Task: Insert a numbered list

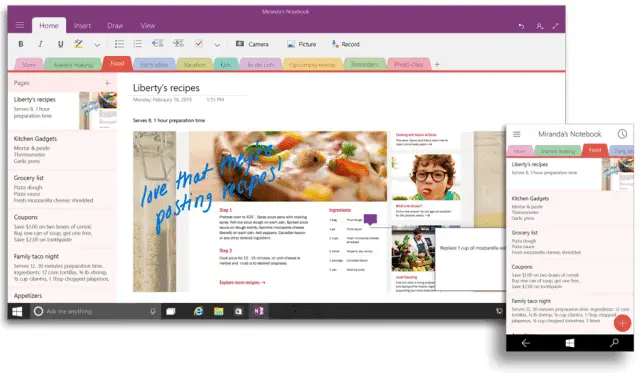Action: click(x=138, y=44)
